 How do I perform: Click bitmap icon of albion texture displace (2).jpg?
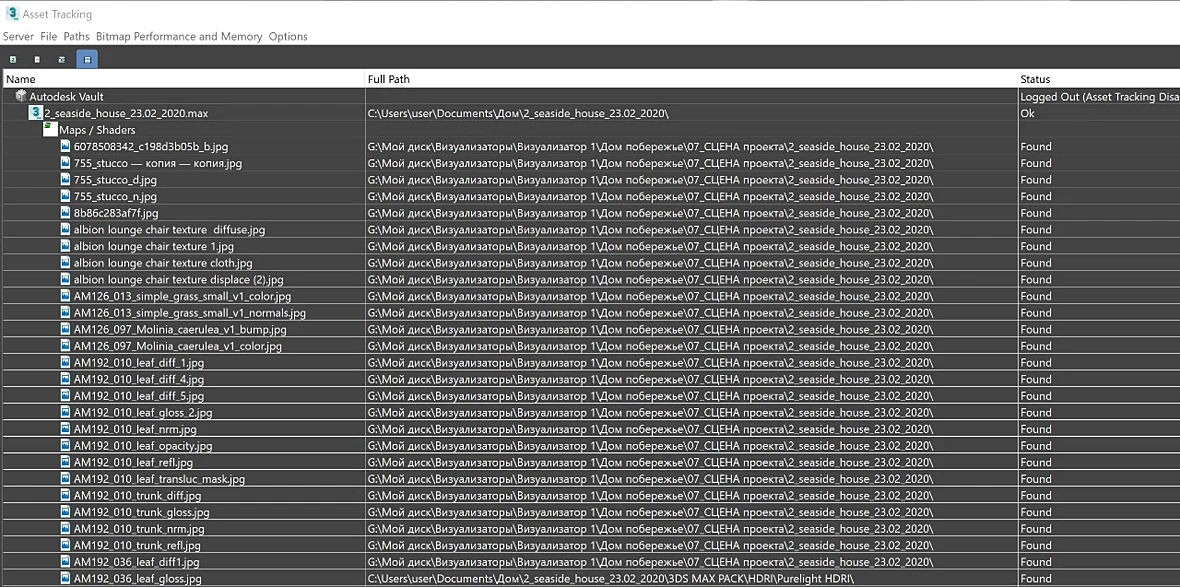(66, 278)
